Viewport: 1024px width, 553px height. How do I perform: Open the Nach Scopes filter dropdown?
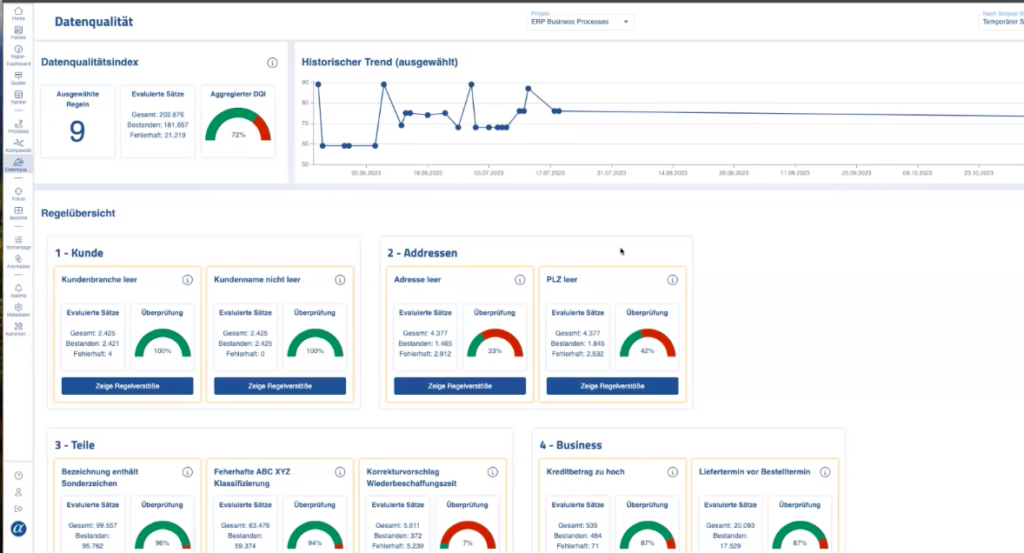(1000, 21)
